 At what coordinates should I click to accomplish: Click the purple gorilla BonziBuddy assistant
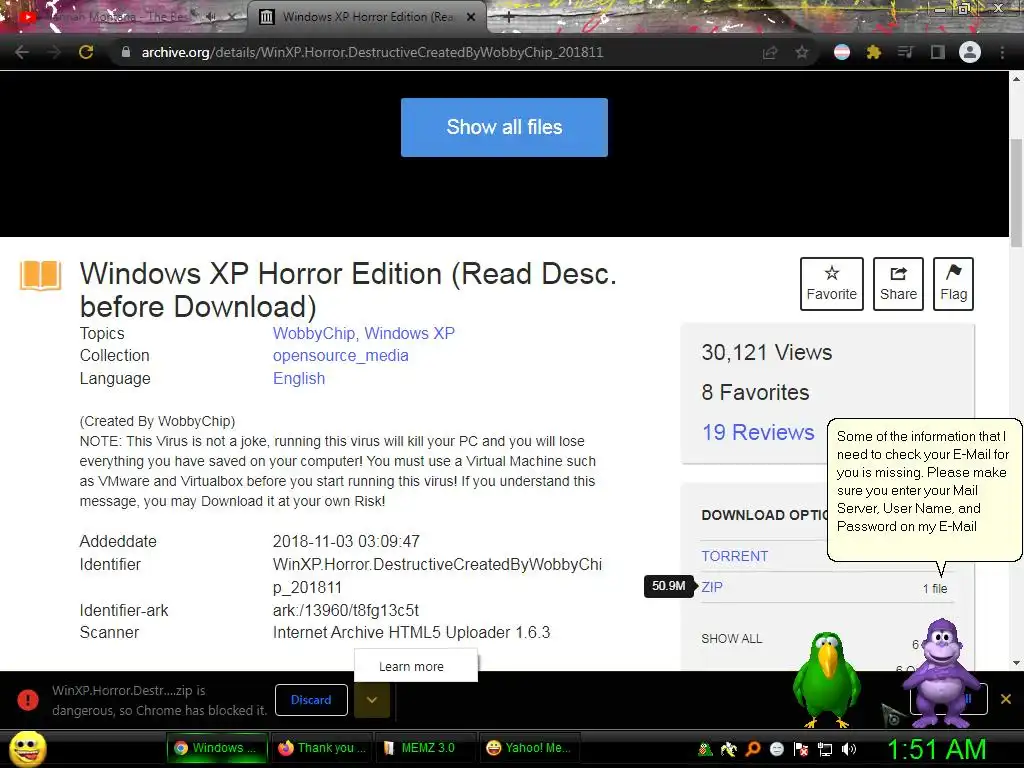[x=940, y=673]
